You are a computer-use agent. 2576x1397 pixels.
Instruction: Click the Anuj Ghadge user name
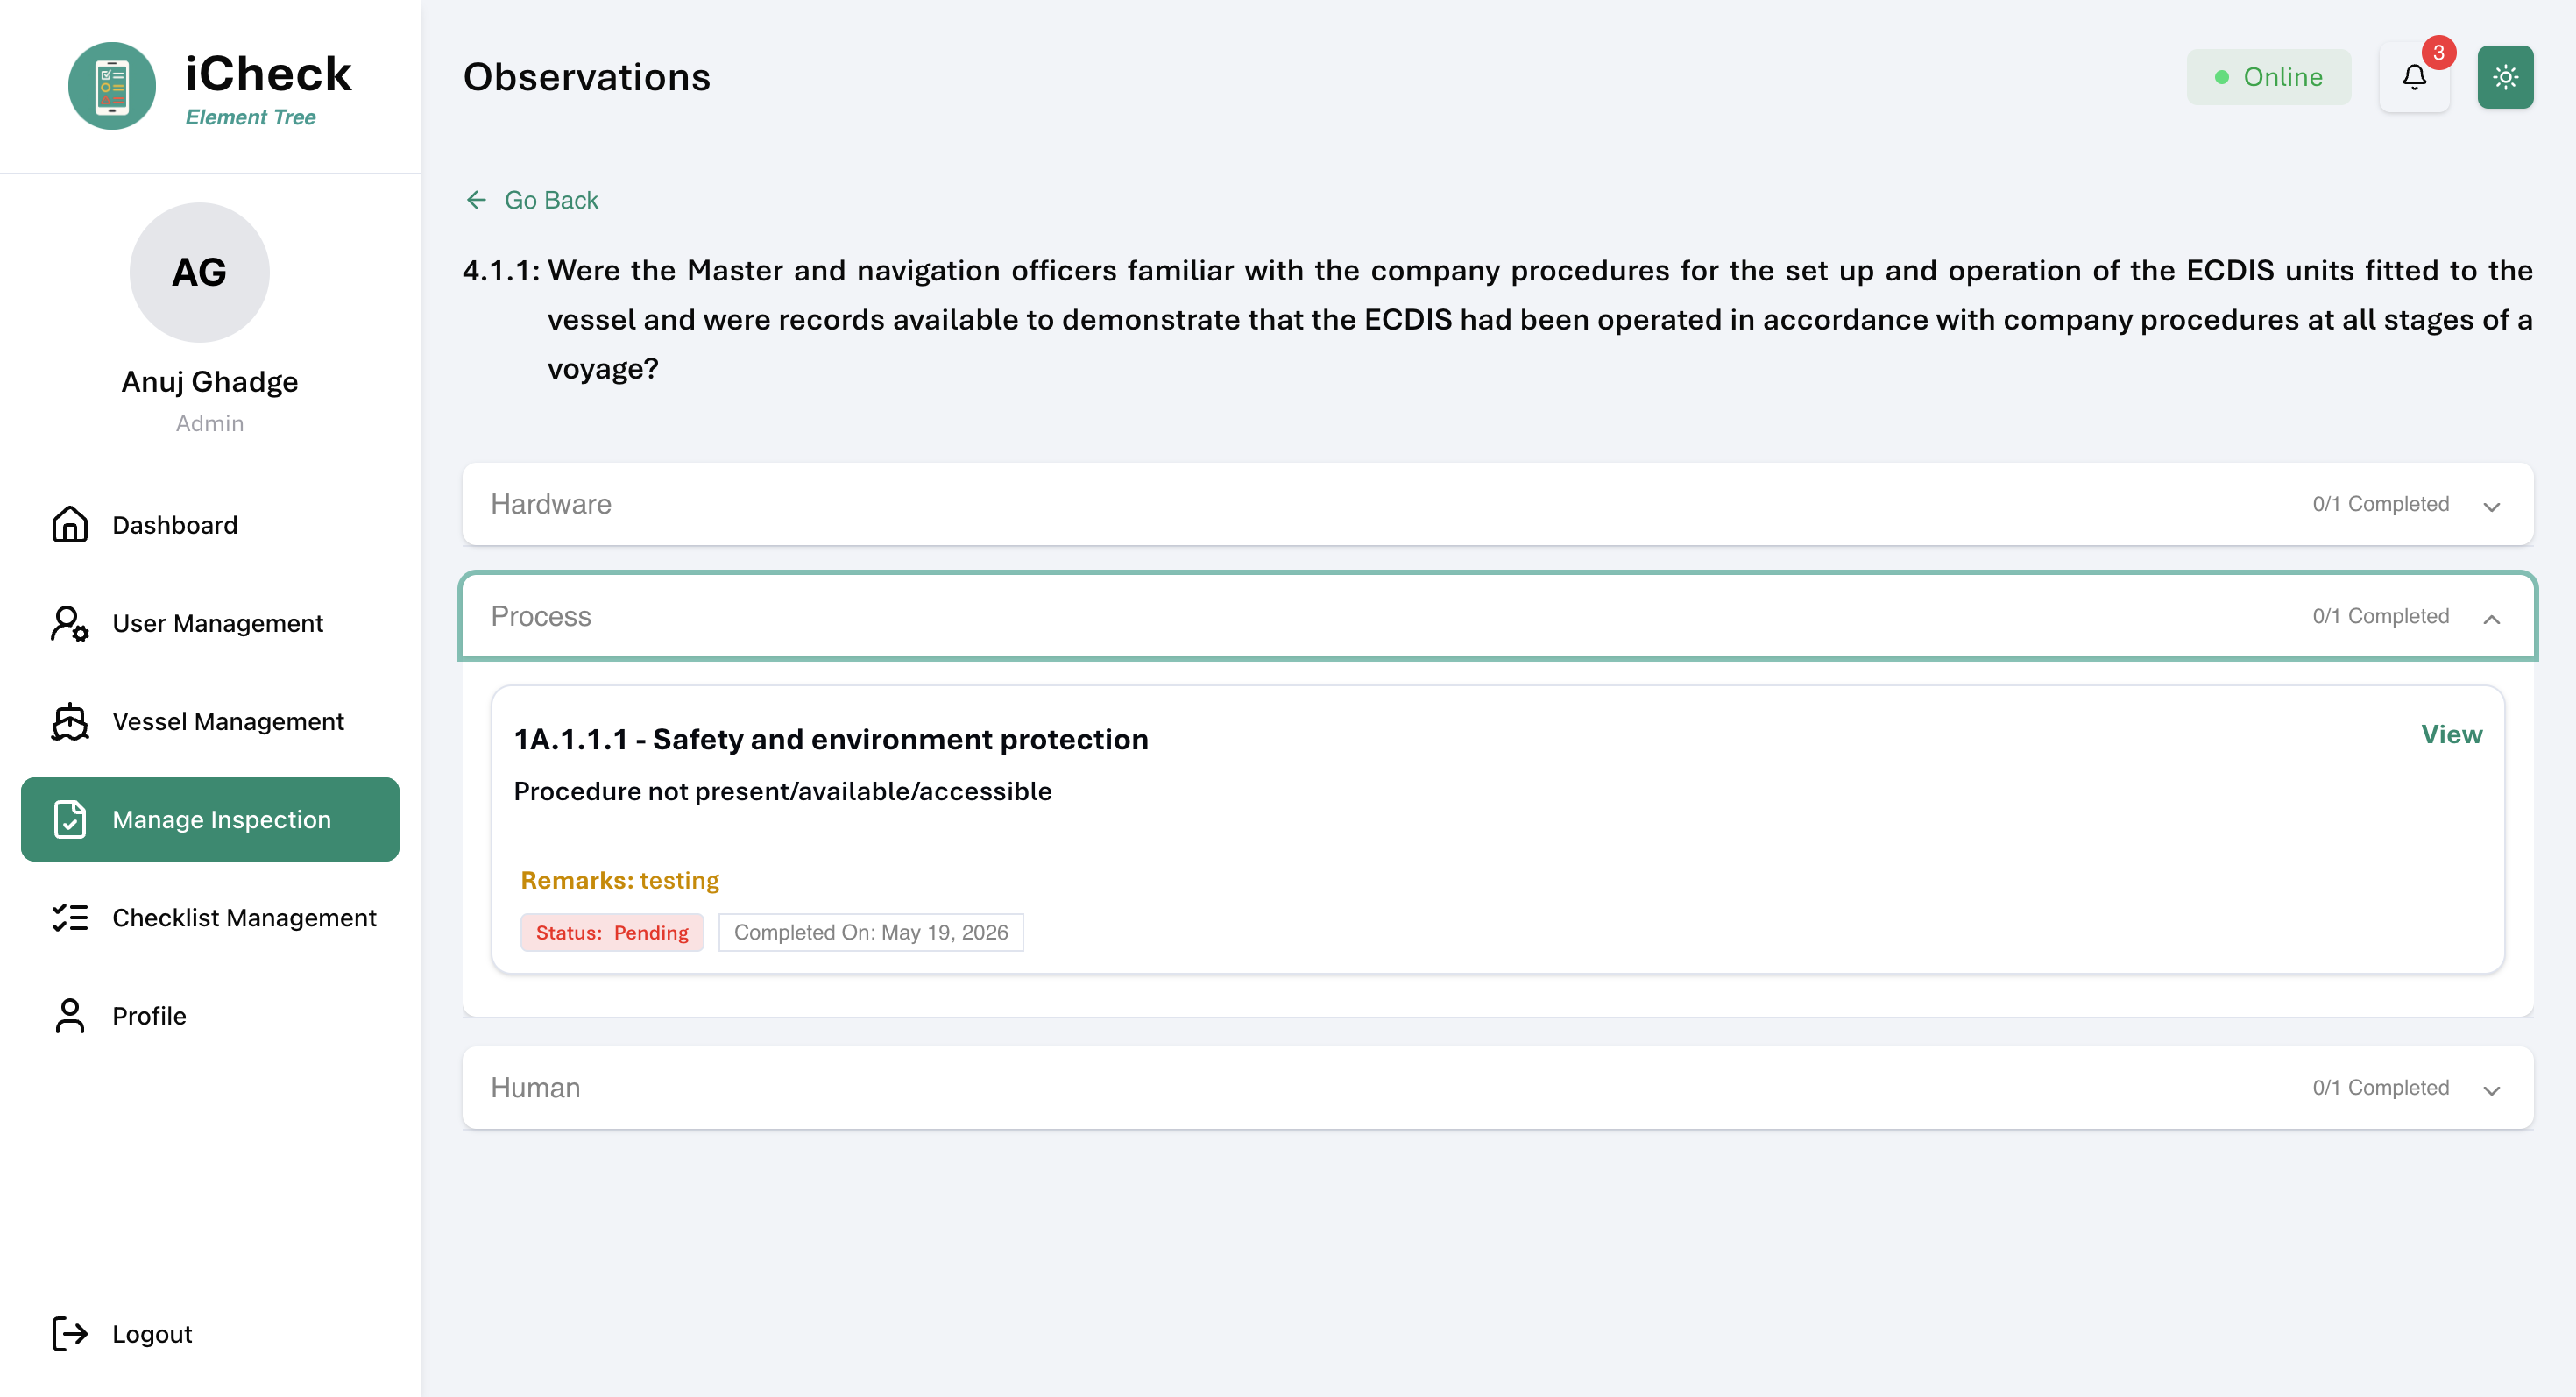tap(210, 381)
